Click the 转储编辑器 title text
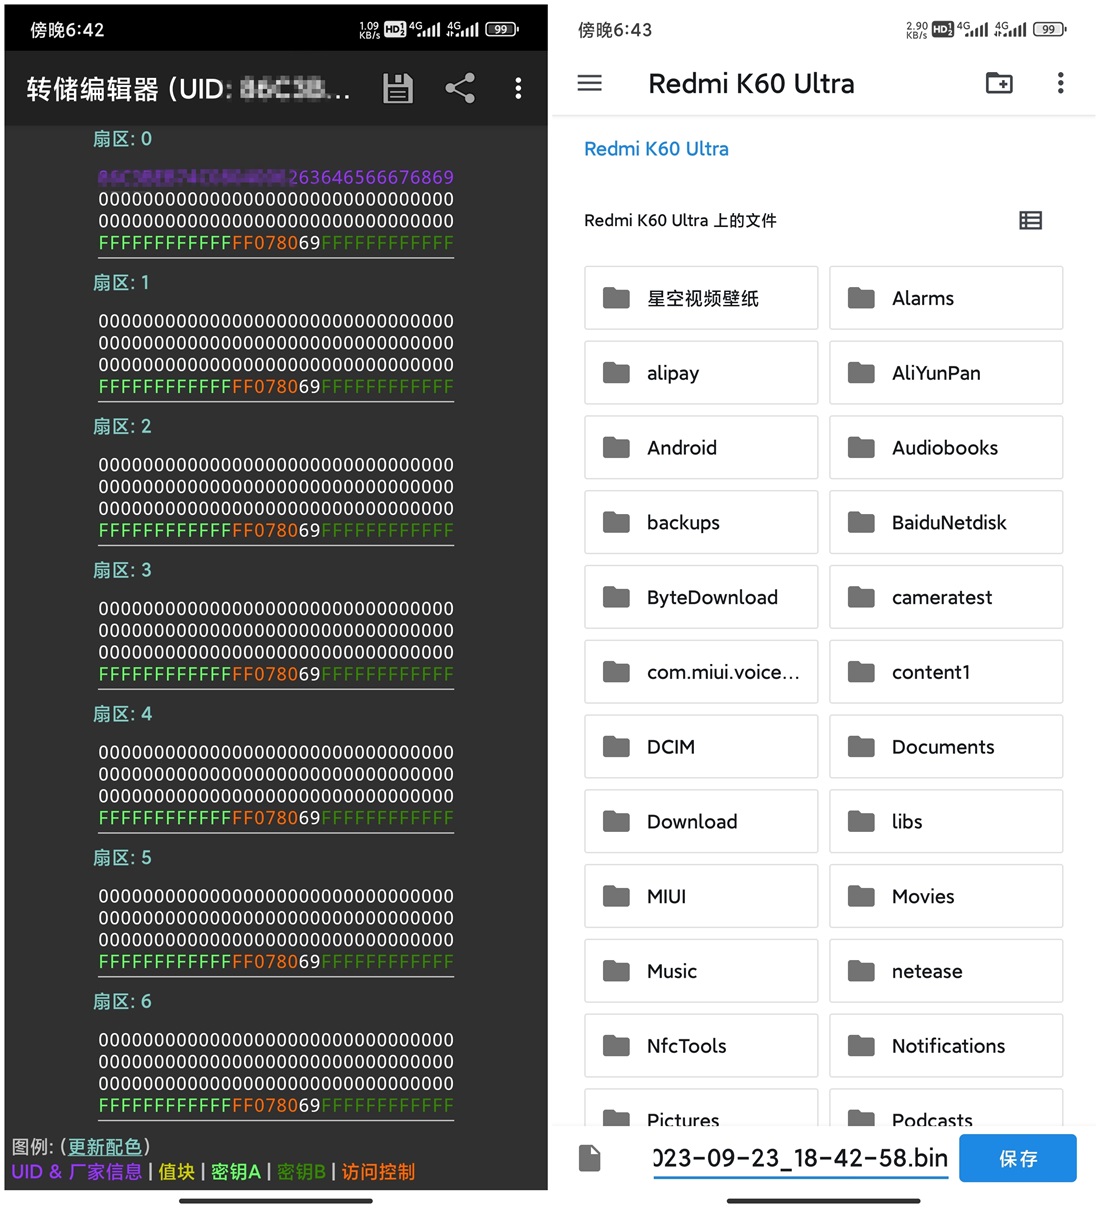The width and height of the screenshot is (1100, 1216). pos(92,89)
